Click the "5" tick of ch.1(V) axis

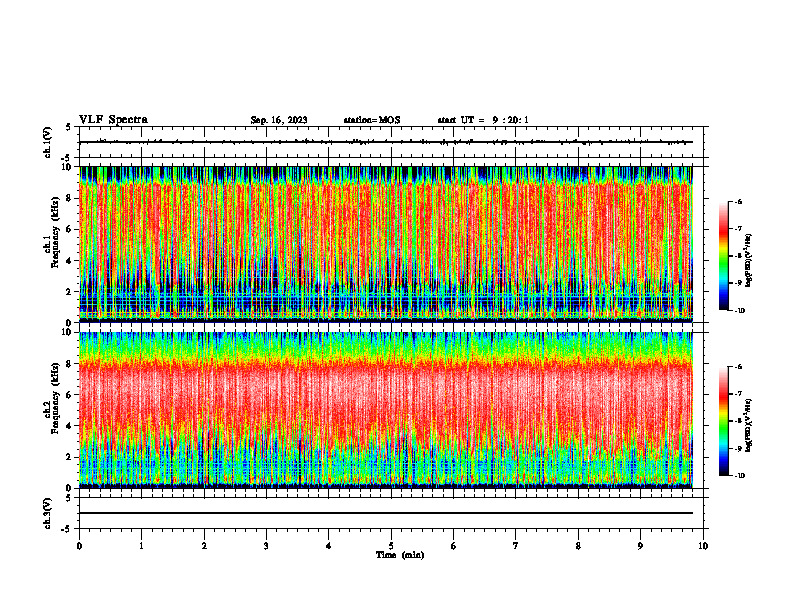point(68,127)
